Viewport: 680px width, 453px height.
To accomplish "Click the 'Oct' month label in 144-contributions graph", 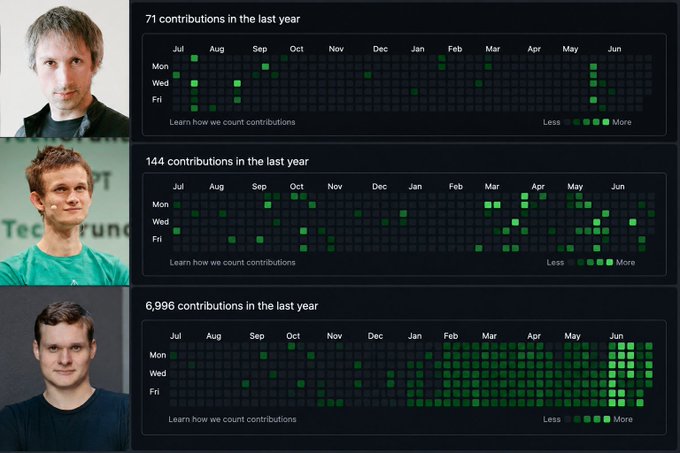I will pyautogui.click(x=297, y=186).
